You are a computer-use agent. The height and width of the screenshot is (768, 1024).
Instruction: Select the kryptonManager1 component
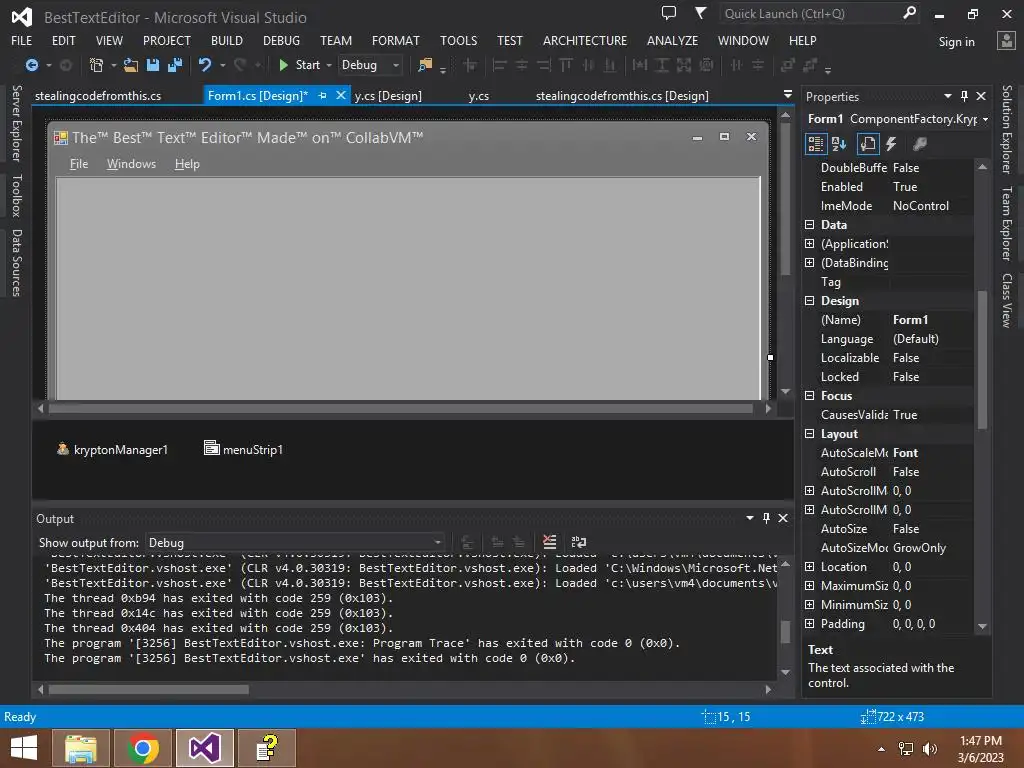[112, 449]
